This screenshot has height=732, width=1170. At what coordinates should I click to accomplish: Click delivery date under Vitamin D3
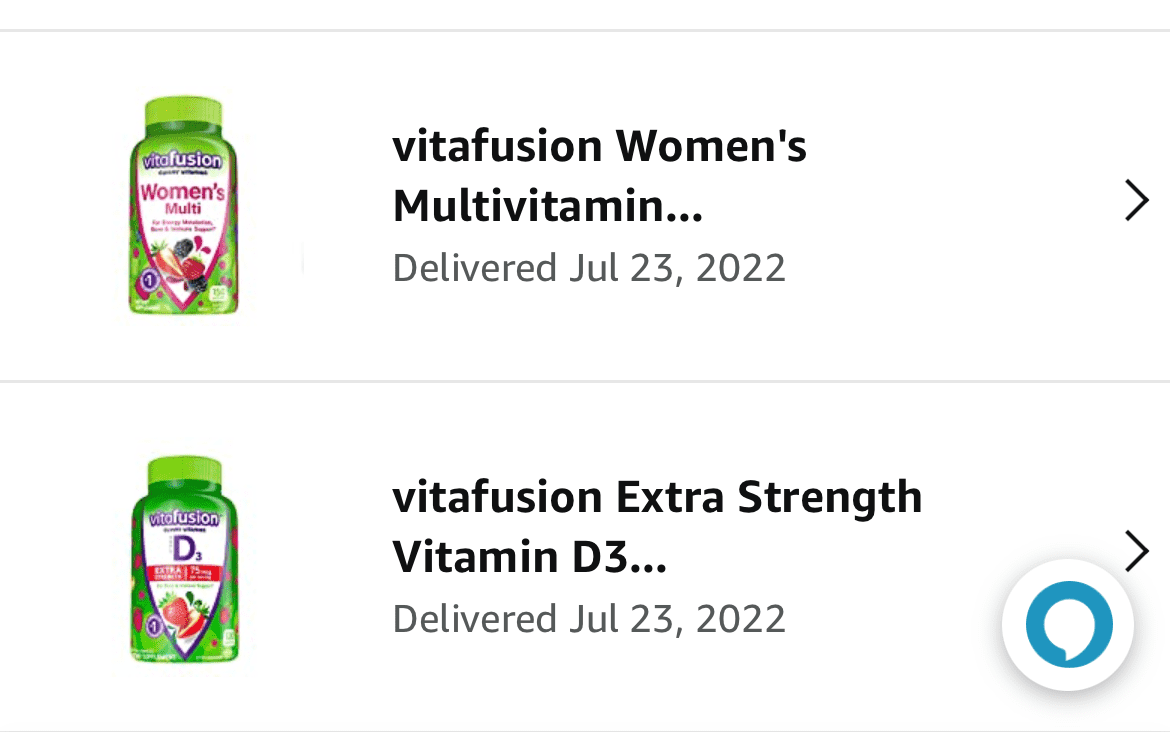589,618
